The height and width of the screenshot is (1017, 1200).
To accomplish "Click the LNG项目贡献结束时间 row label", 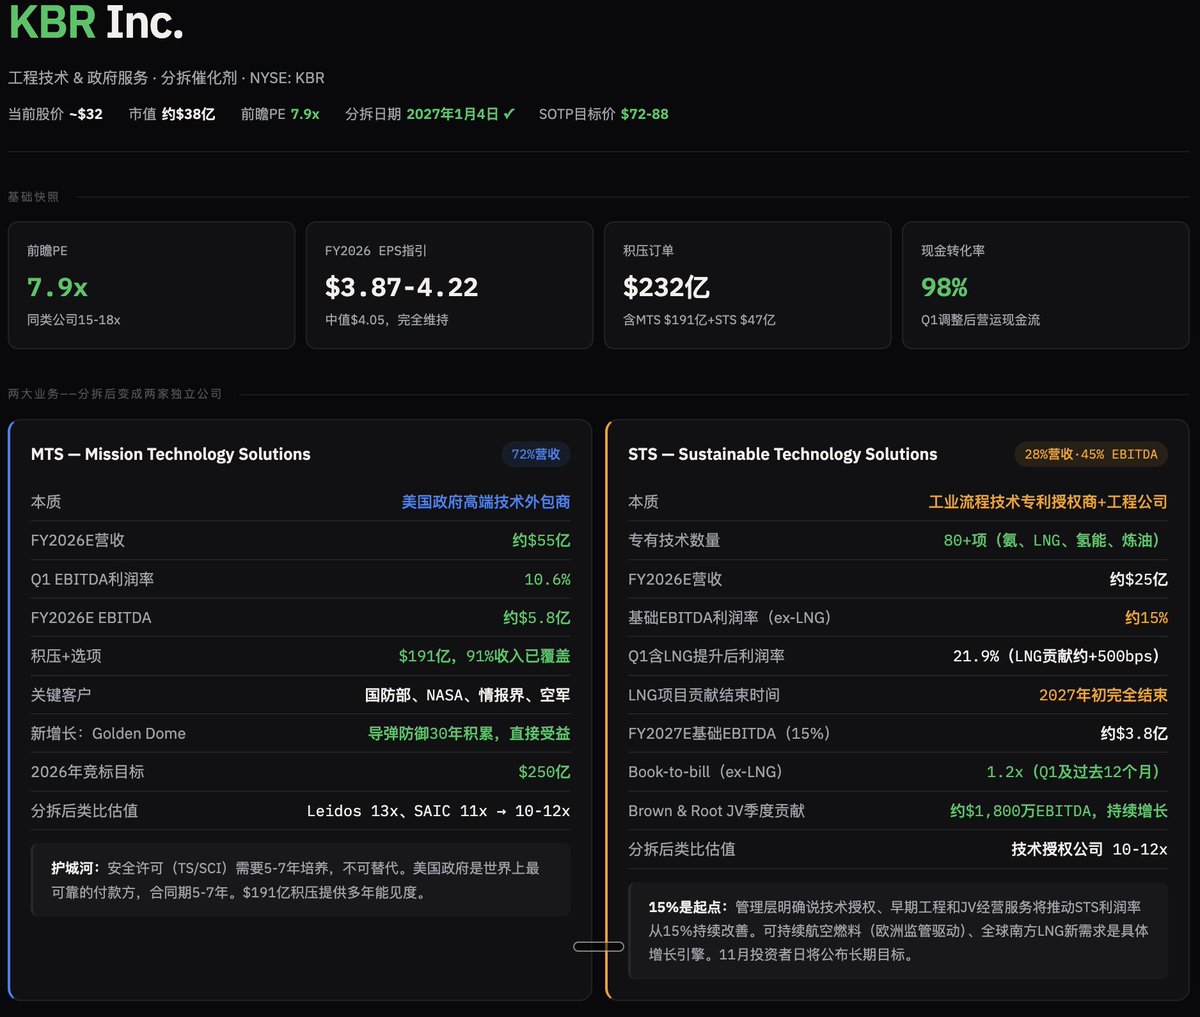I will pos(704,695).
